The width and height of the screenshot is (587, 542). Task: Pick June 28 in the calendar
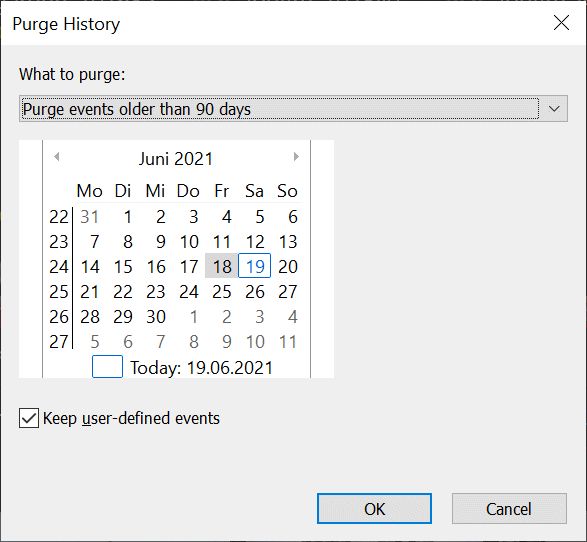(90, 317)
